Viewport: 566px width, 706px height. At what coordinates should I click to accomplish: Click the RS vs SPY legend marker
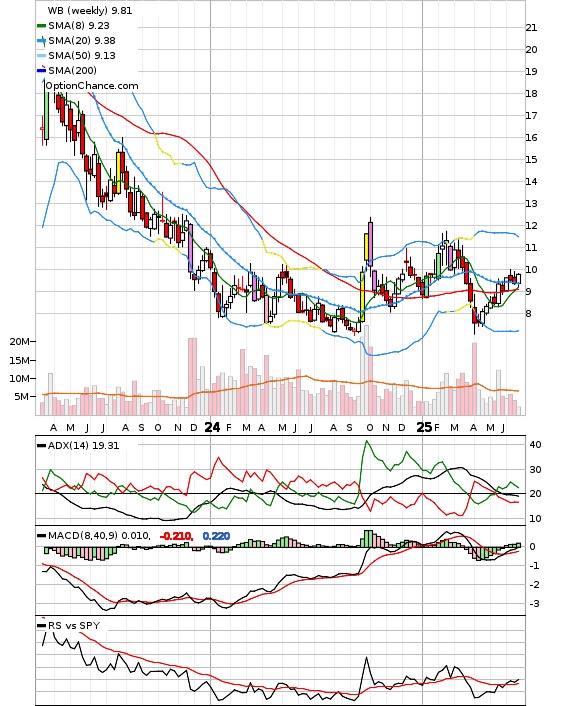point(41,625)
